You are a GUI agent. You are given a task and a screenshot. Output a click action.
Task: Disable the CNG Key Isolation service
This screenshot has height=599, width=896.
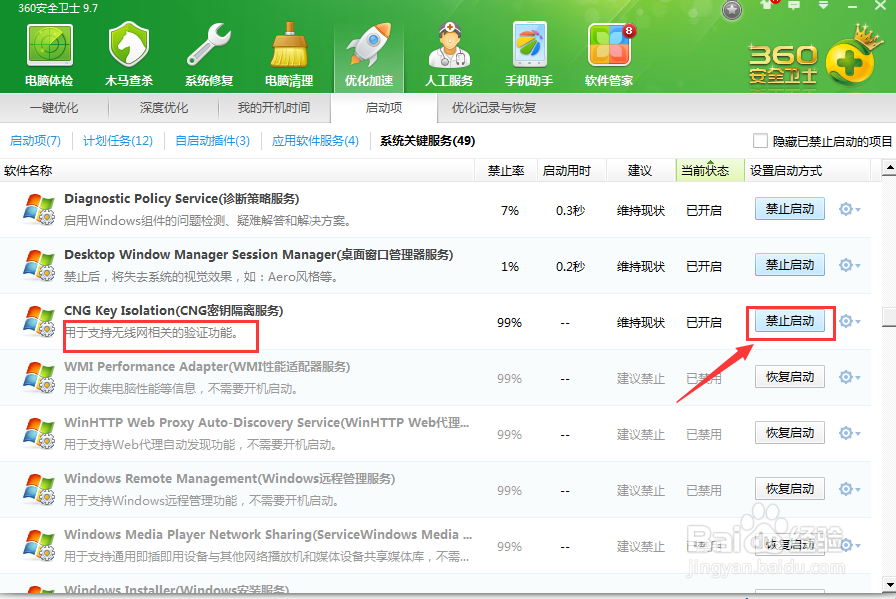[x=789, y=322]
